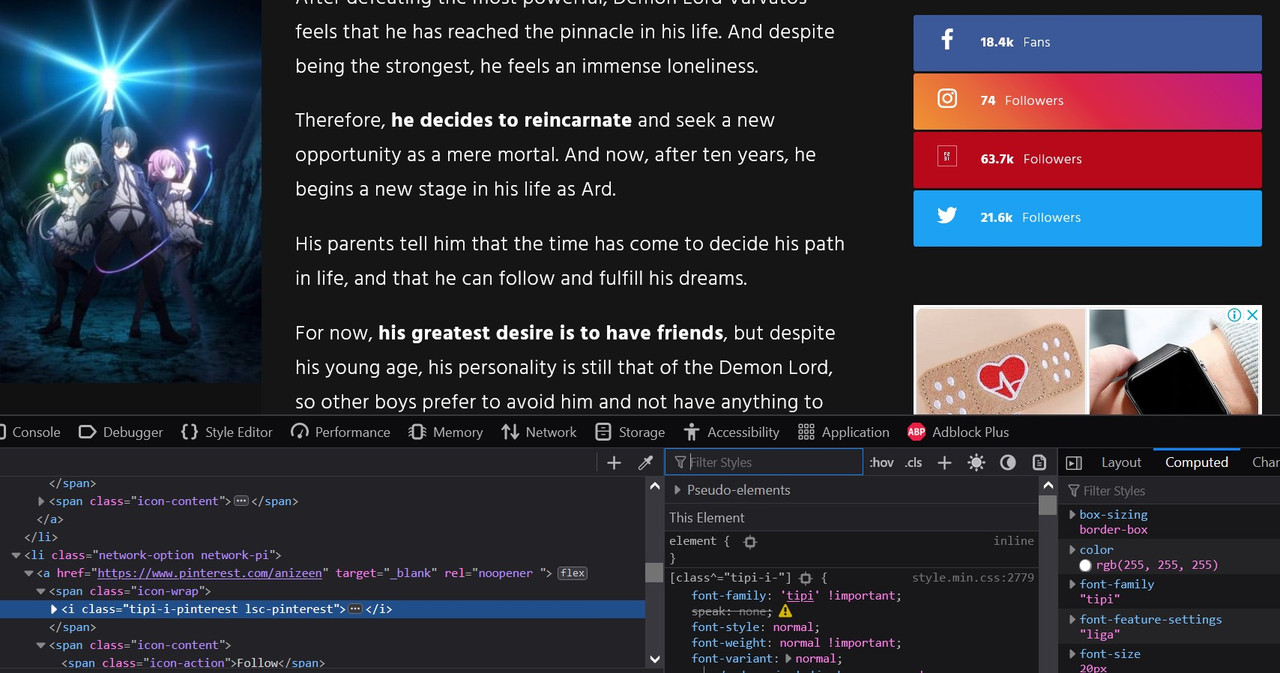Click the Style Editor braces icon
Image resolution: width=1280 pixels, height=673 pixels.
189,432
